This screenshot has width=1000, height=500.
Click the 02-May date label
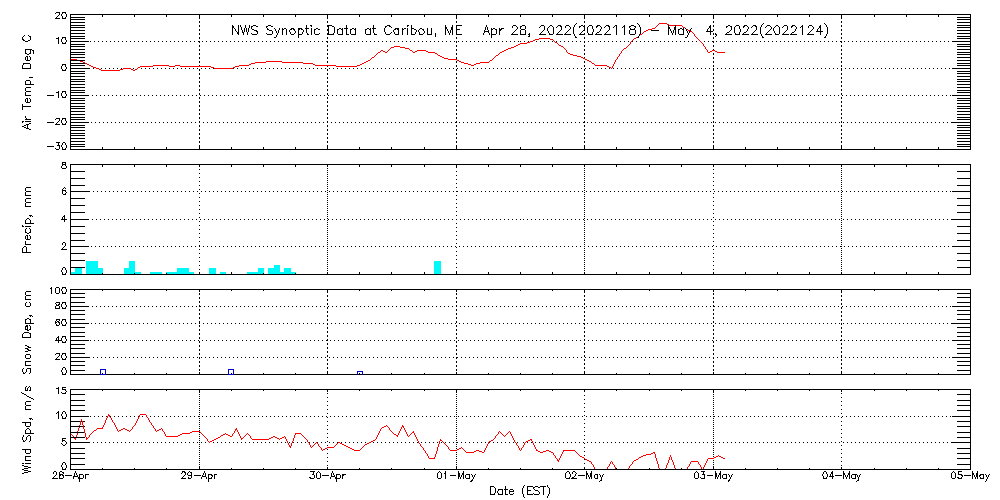click(x=585, y=475)
